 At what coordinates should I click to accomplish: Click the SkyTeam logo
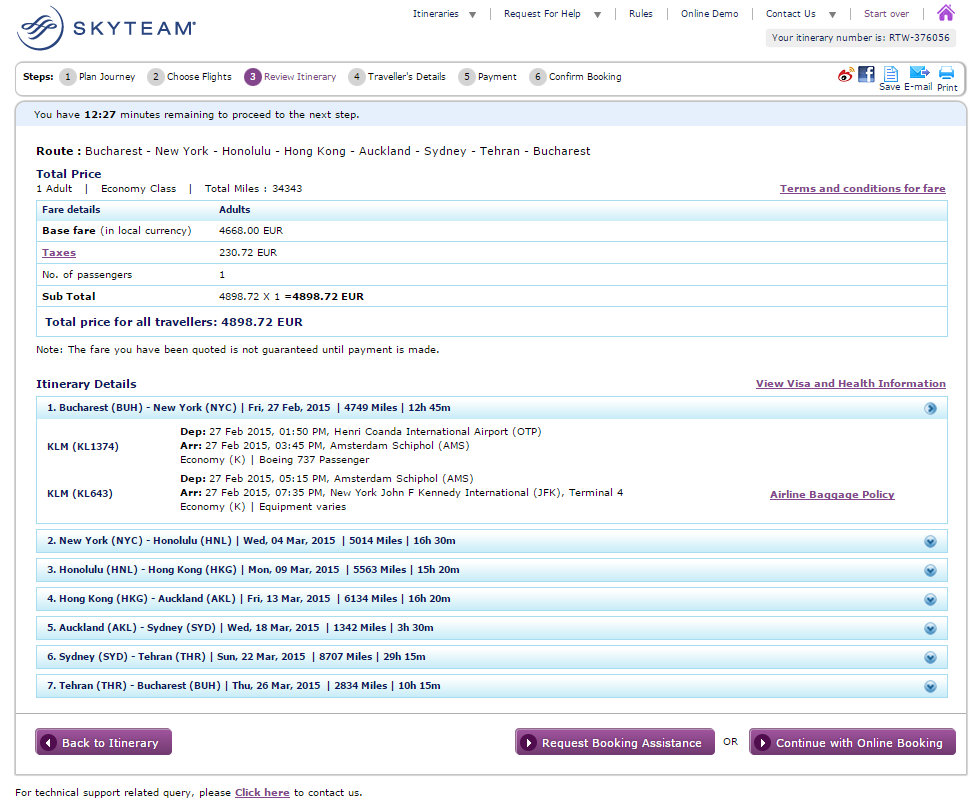click(x=106, y=28)
